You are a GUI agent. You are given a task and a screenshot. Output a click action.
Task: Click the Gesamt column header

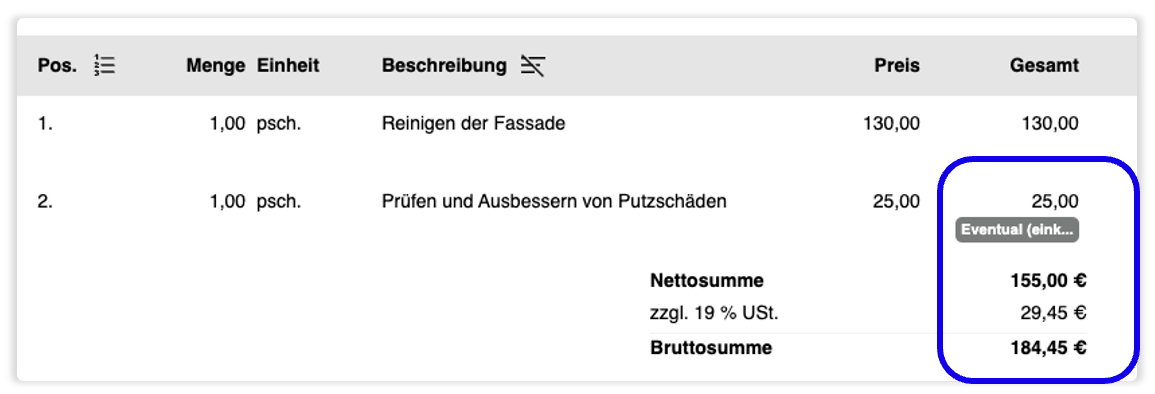pos(1044,66)
